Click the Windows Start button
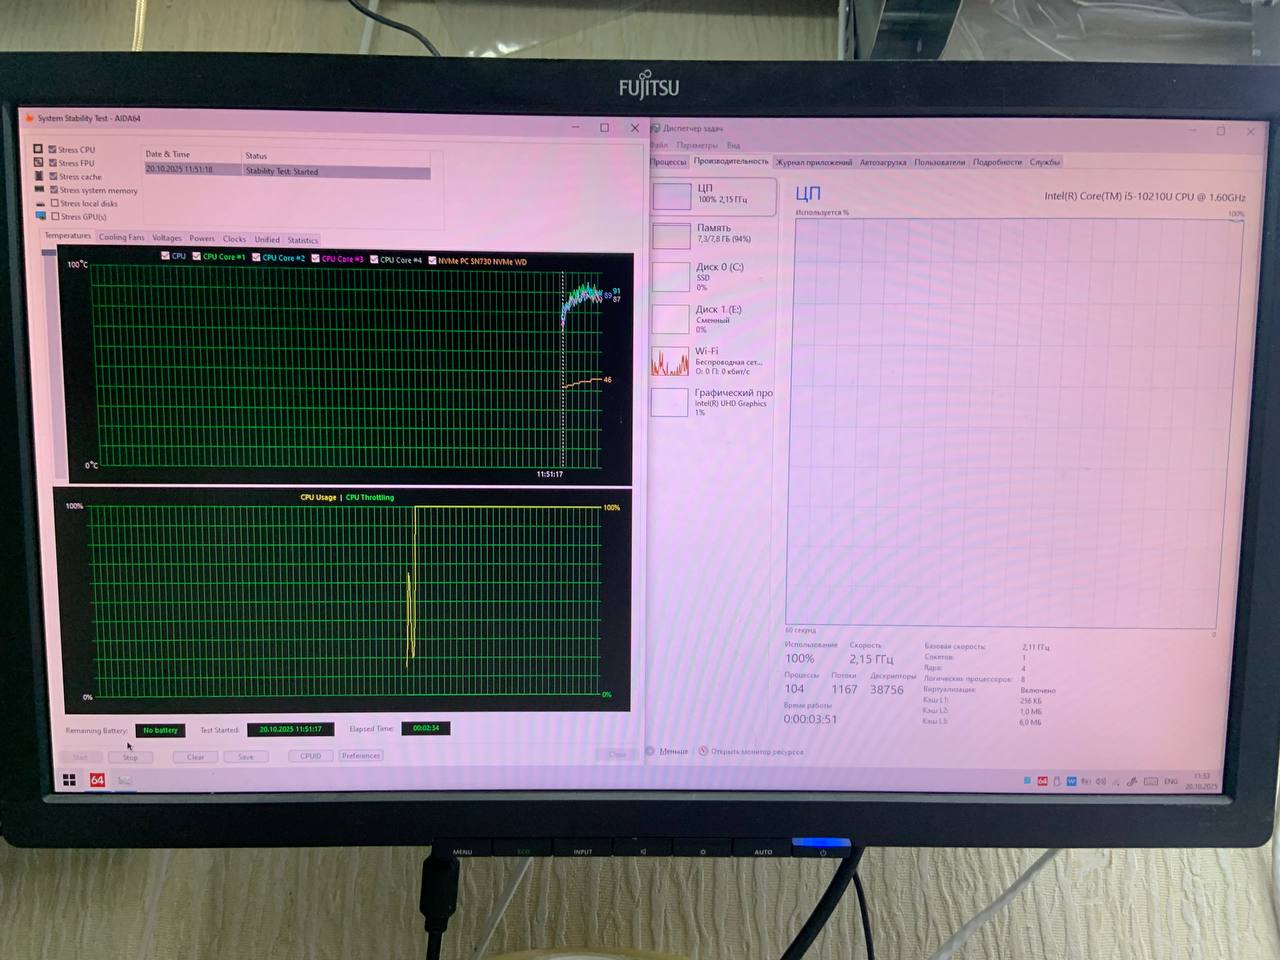 pyautogui.click(x=69, y=780)
